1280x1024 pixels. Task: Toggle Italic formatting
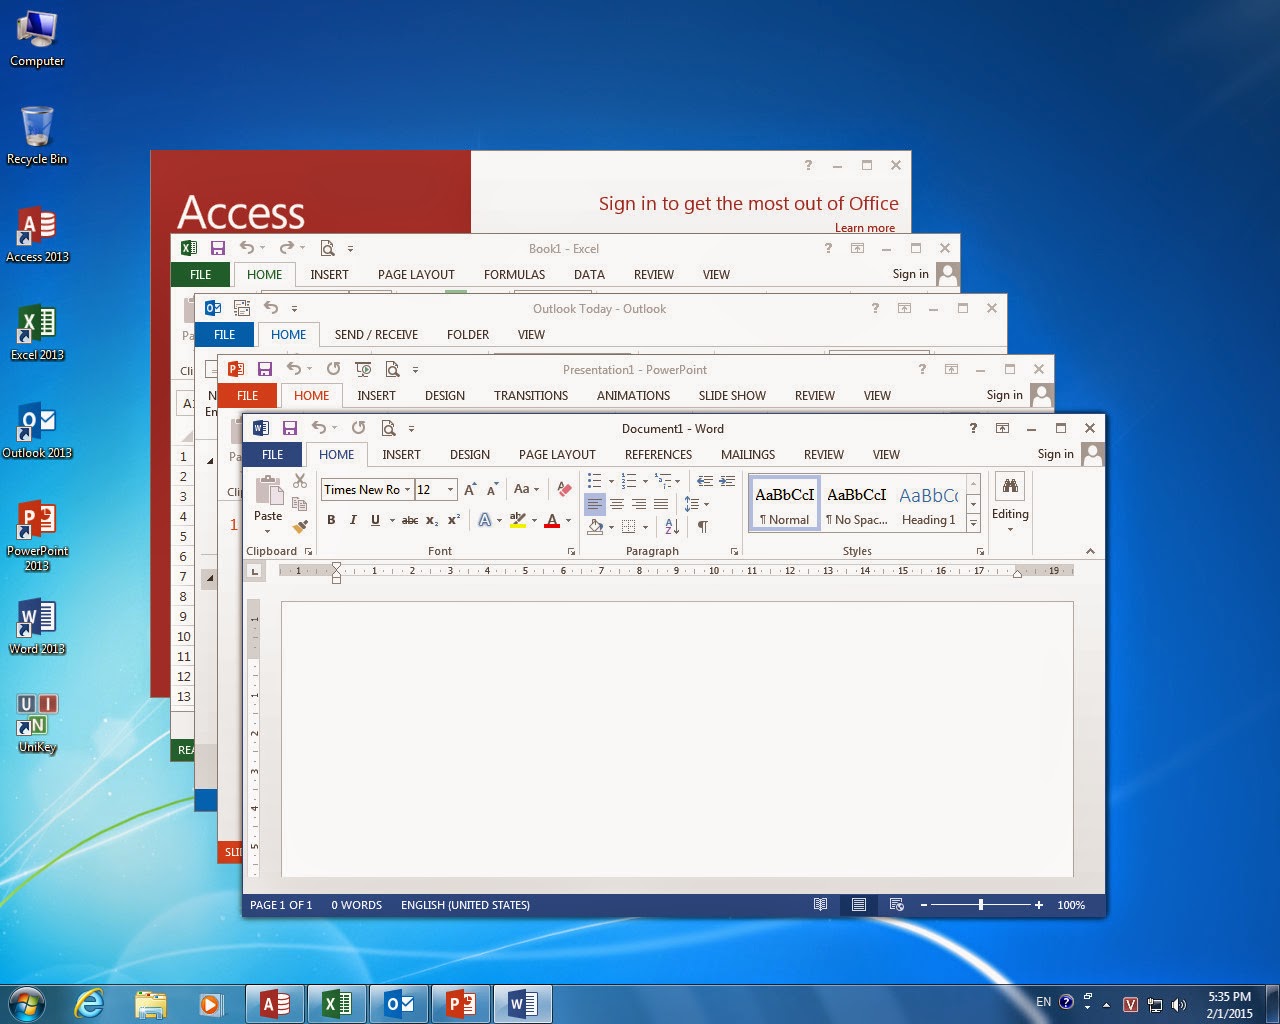(353, 520)
